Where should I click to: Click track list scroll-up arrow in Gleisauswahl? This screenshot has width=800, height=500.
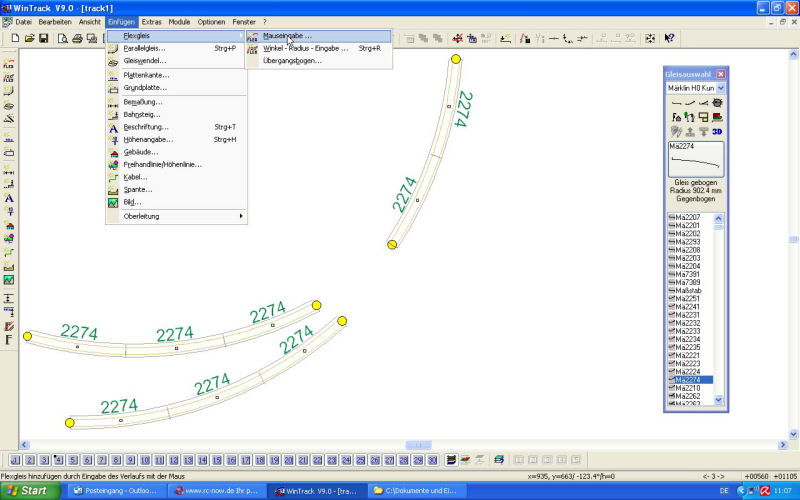point(718,218)
